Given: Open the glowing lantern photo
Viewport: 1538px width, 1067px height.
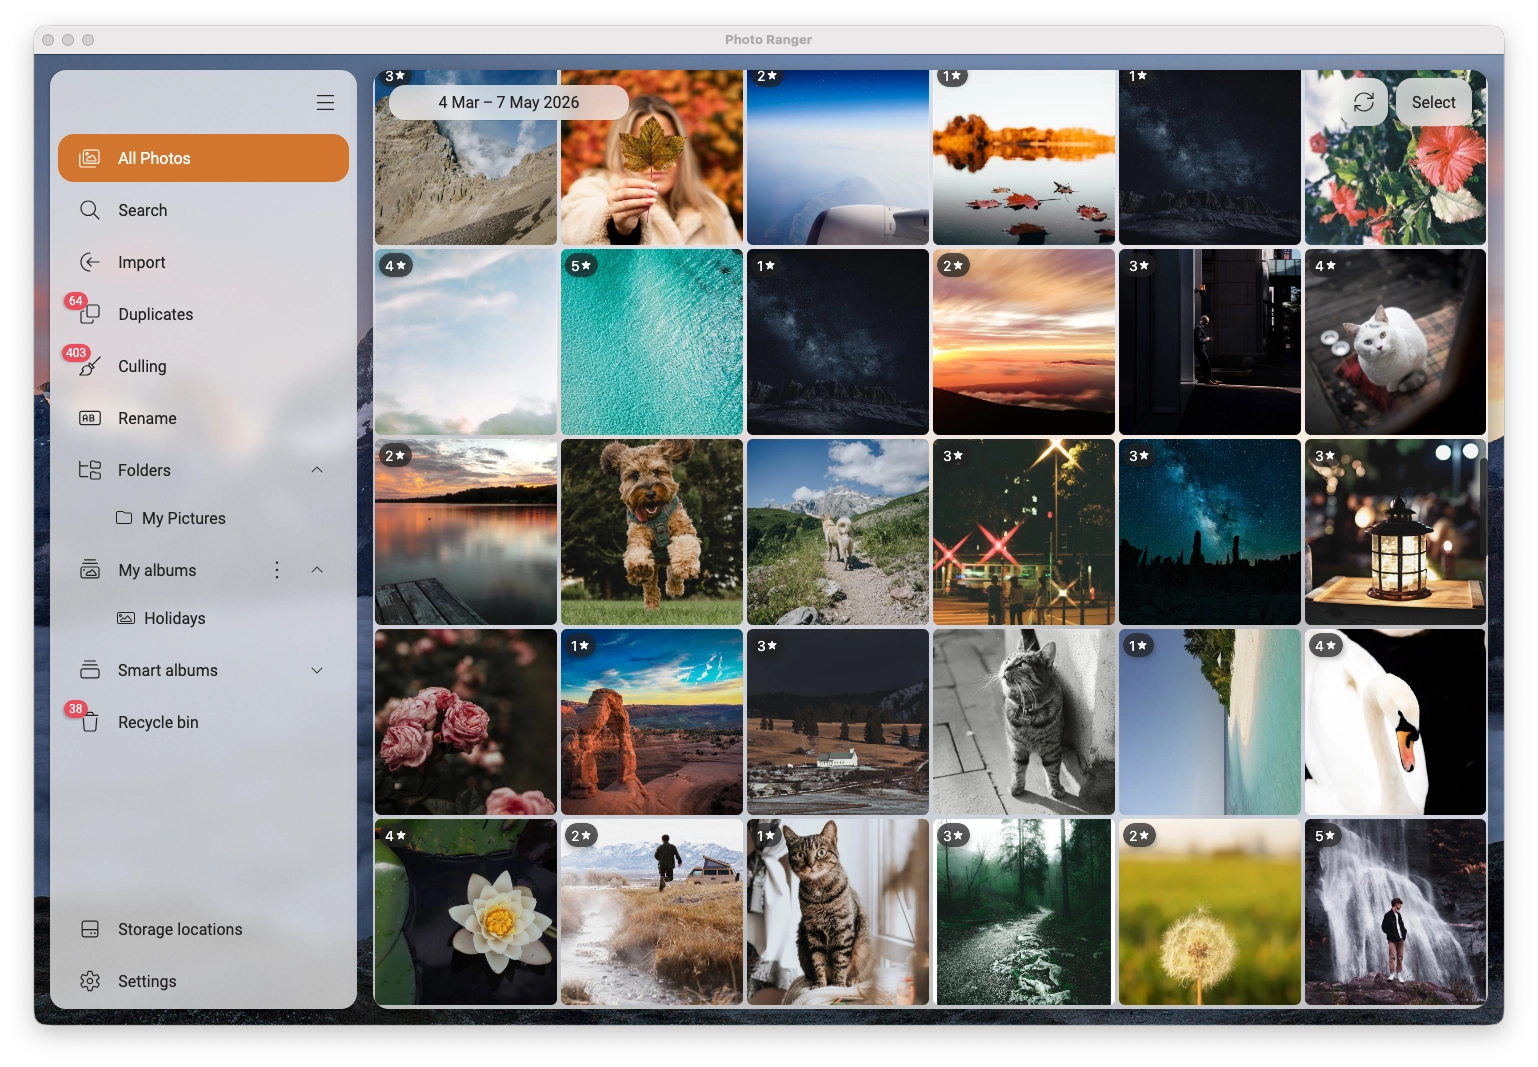Looking at the screenshot, I should 1395,532.
